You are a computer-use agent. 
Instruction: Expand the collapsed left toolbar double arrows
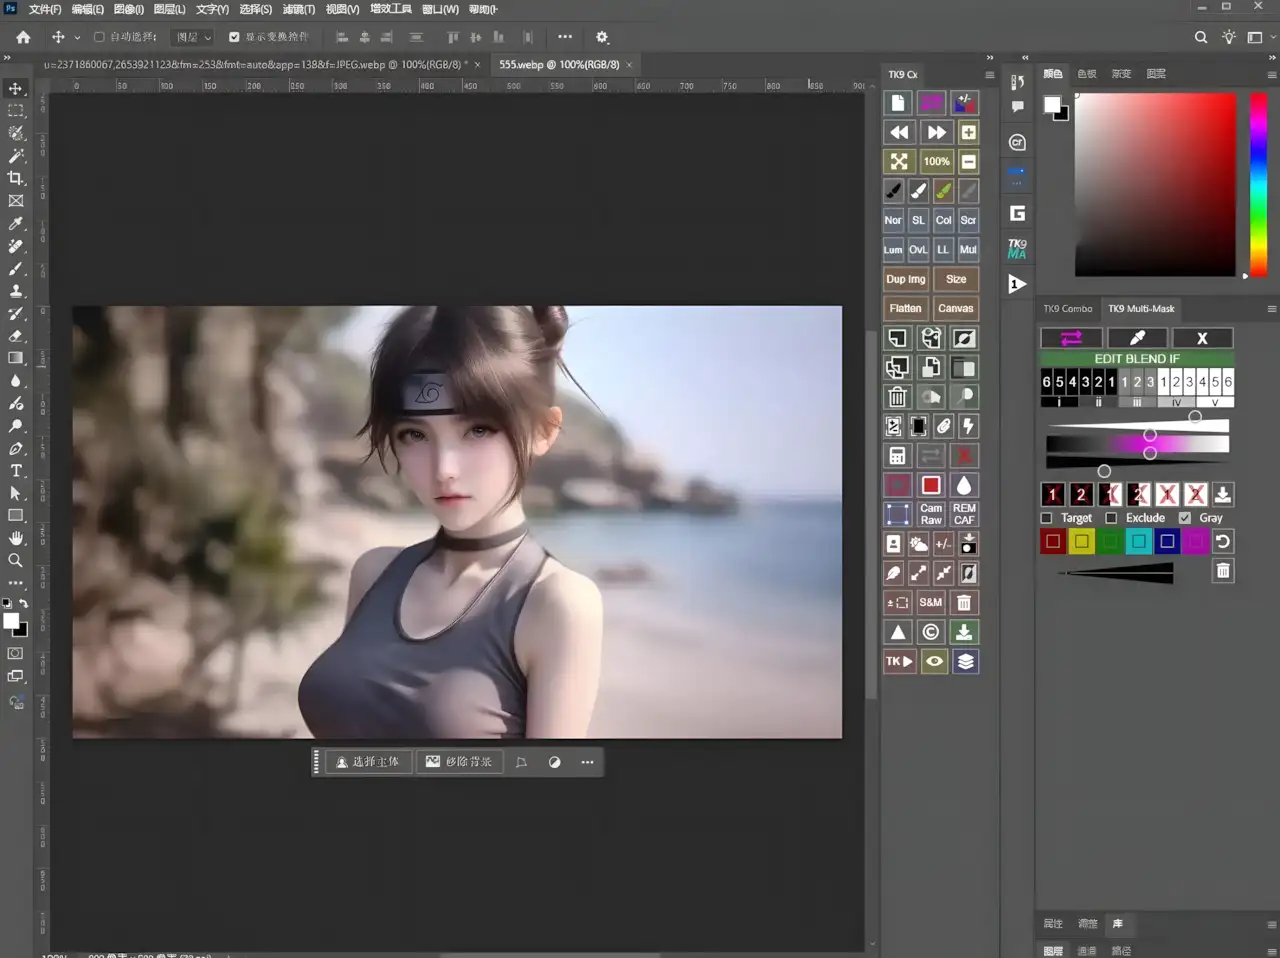pos(7,58)
